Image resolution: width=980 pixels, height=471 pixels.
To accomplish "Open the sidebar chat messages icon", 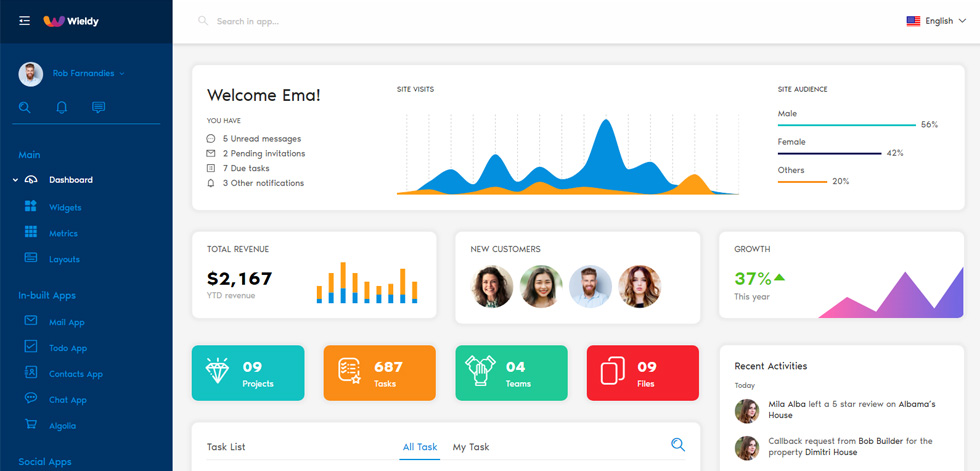I will pos(98,107).
